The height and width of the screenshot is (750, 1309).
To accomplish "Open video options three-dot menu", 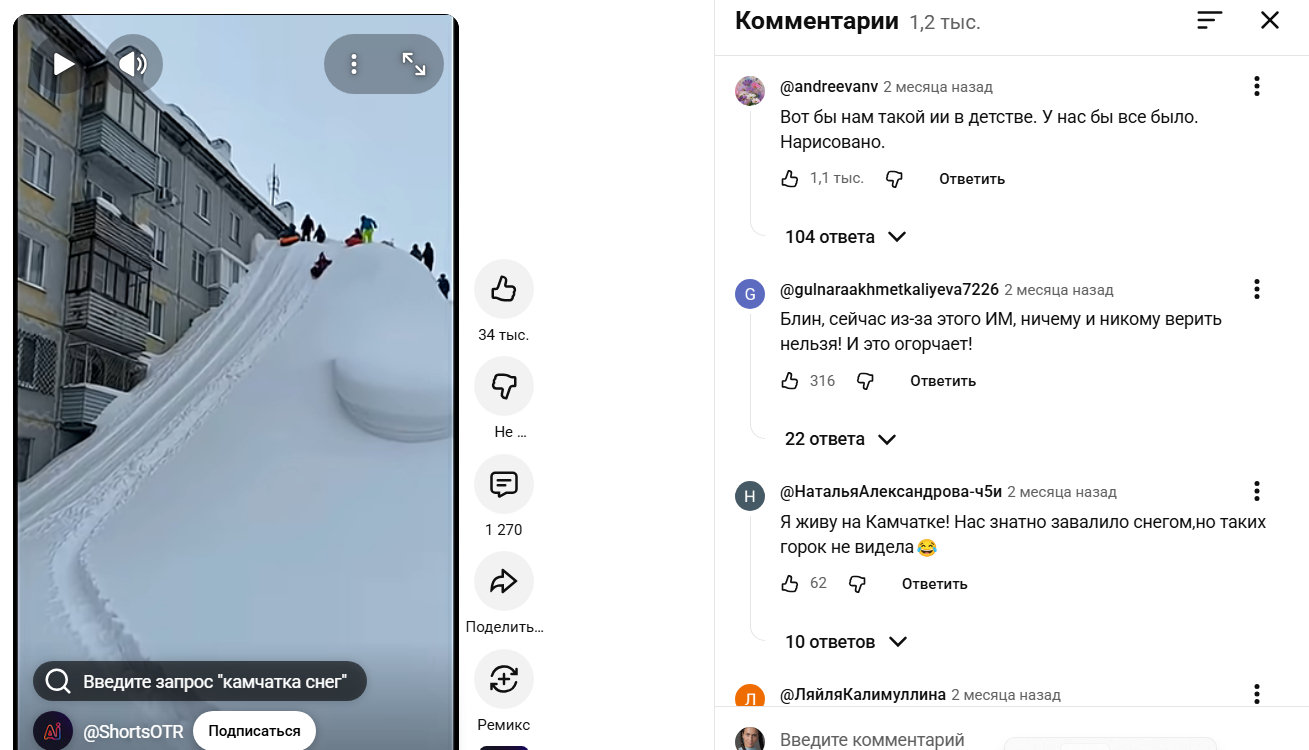I will [x=354, y=65].
